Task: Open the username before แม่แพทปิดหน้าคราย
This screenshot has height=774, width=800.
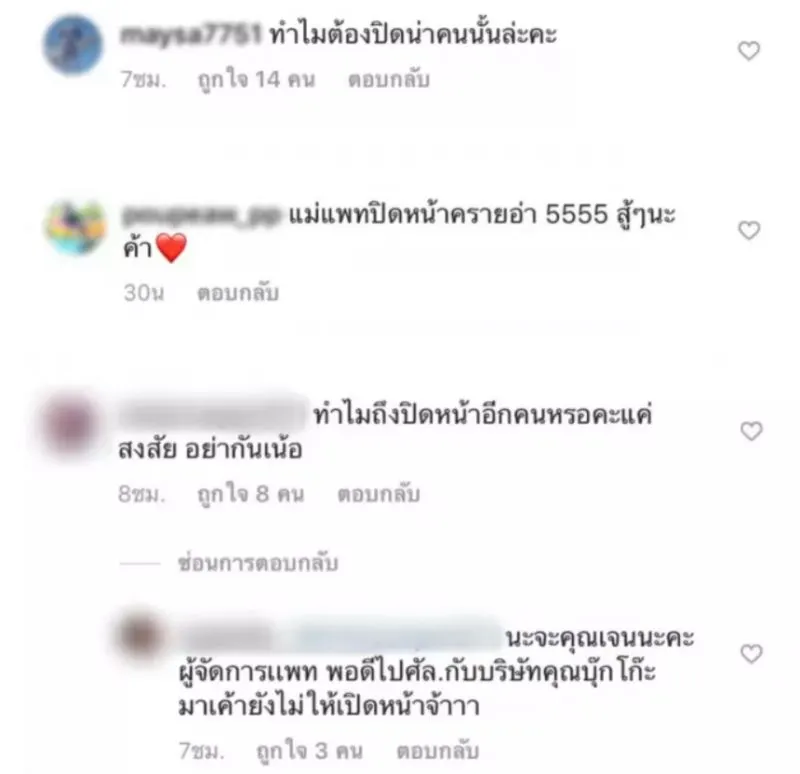Action: pyautogui.click(x=201, y=215)
